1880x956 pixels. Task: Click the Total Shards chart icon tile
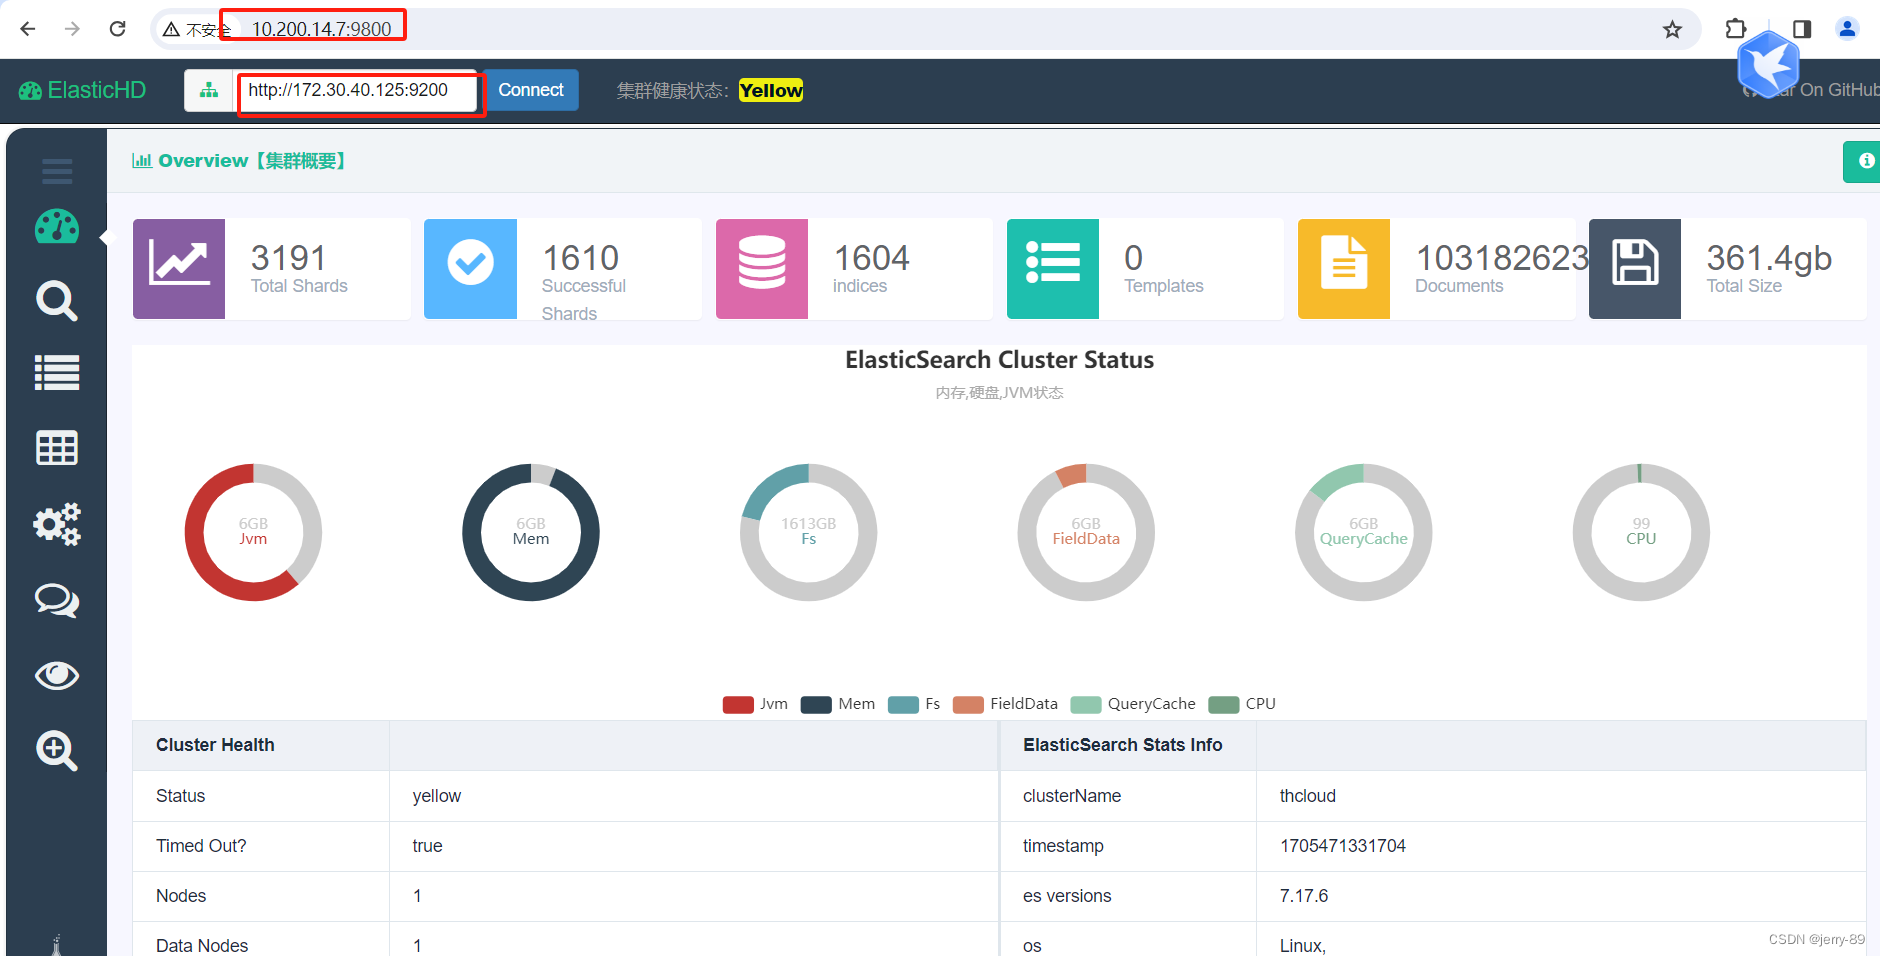(179, 269)
